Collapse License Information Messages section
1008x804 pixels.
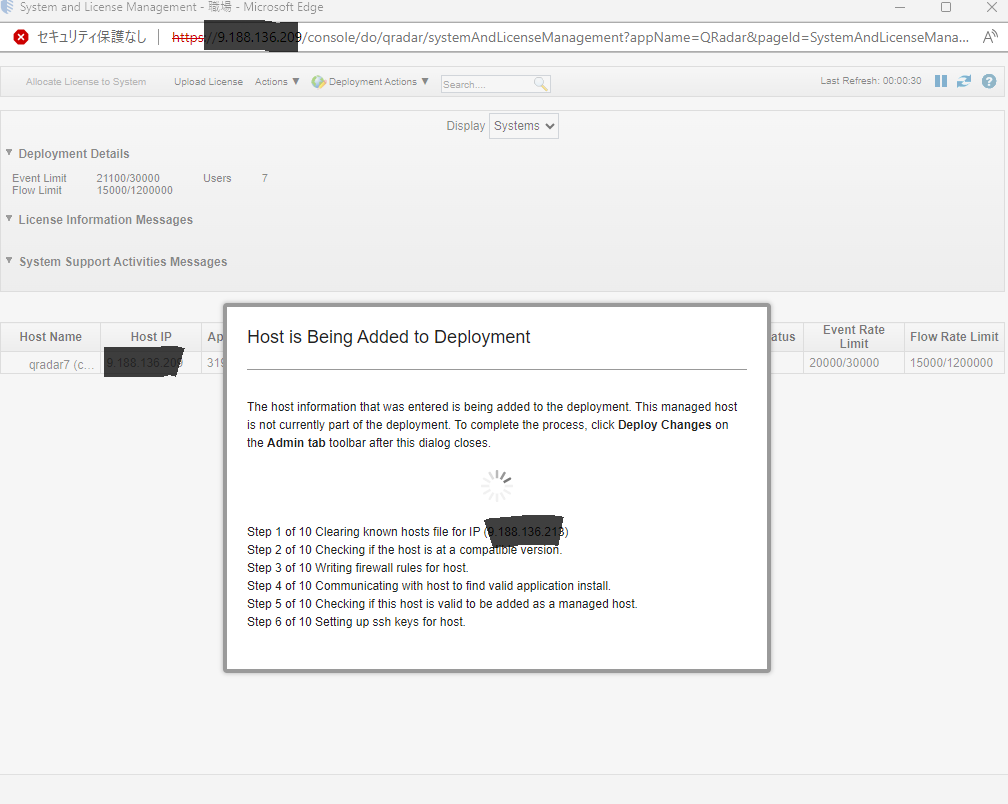tap(9, 219)
